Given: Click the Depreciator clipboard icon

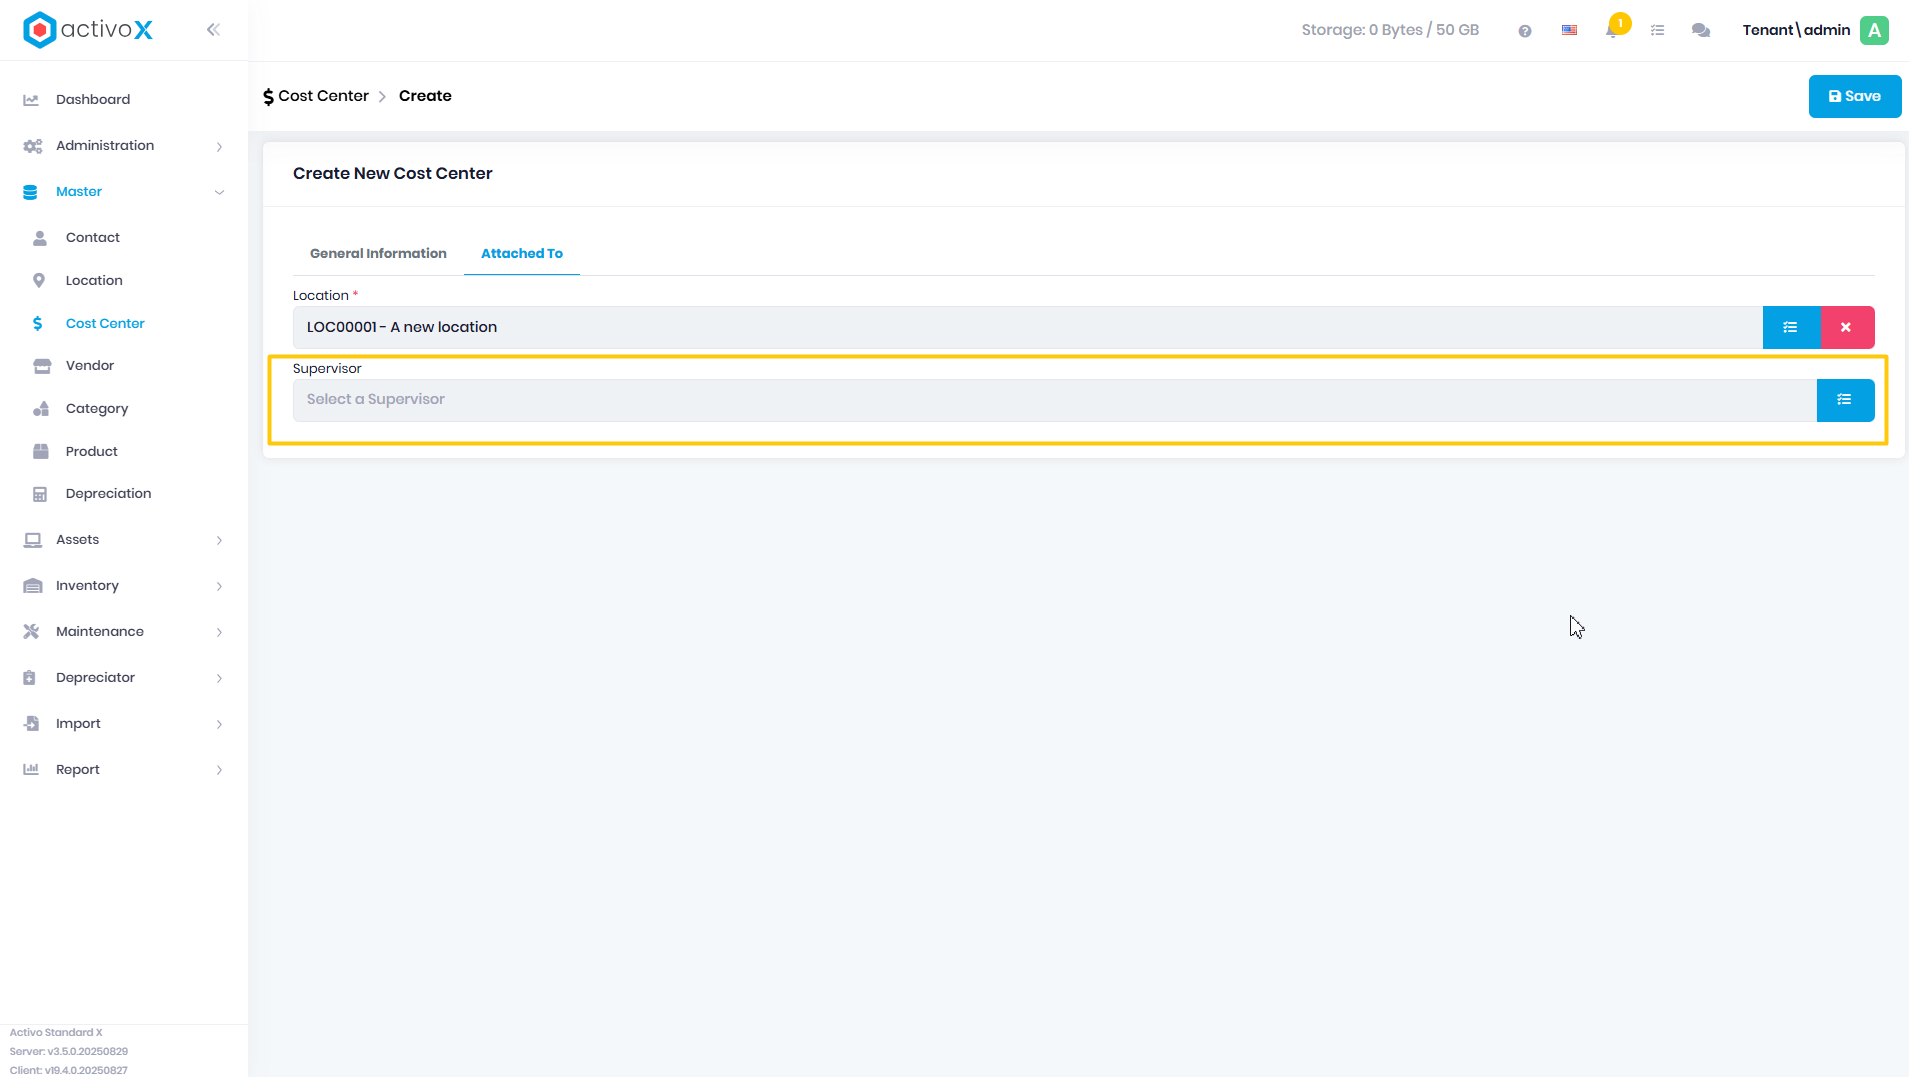Looking at the screenshot, I should (x=30, y=678).
